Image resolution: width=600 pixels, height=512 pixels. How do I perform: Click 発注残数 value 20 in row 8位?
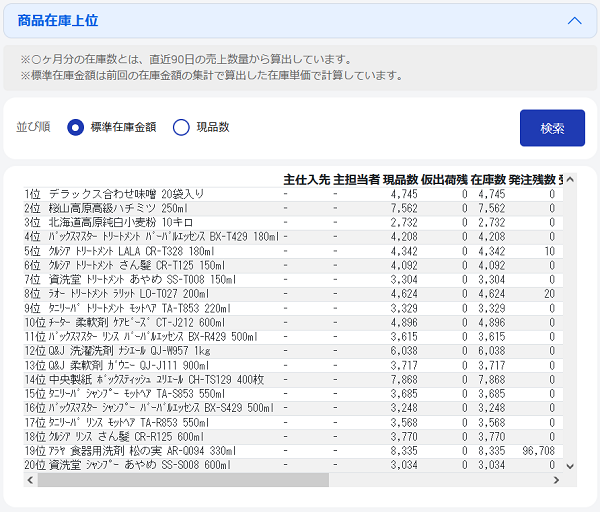click(x=549, y=294)
